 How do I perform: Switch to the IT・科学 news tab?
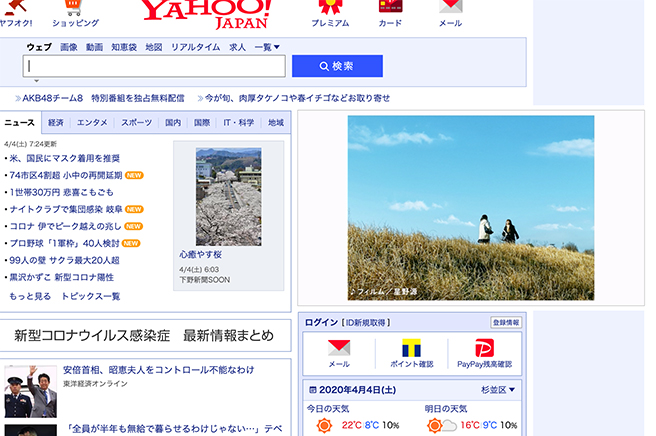(x=238, y=123)
